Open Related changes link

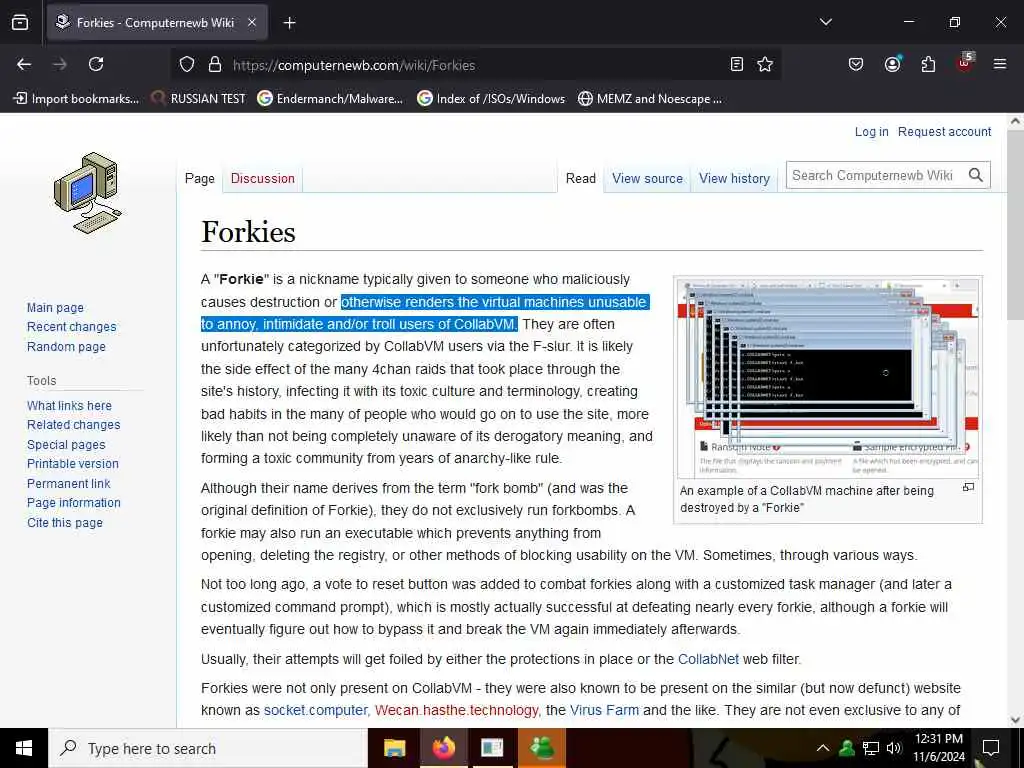(73, 424)
